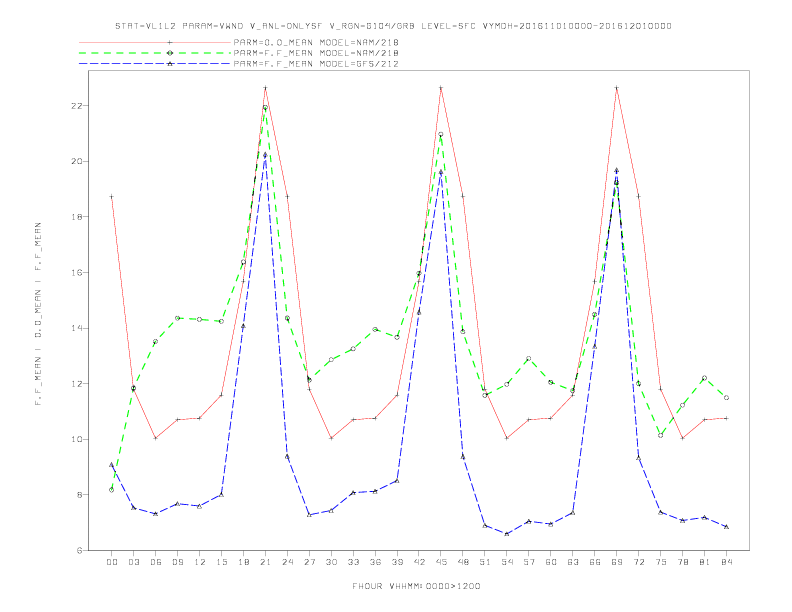792x612 pixels.
Task: Click x-axis forecast hour label 57
Action: (x=529, y=562)
